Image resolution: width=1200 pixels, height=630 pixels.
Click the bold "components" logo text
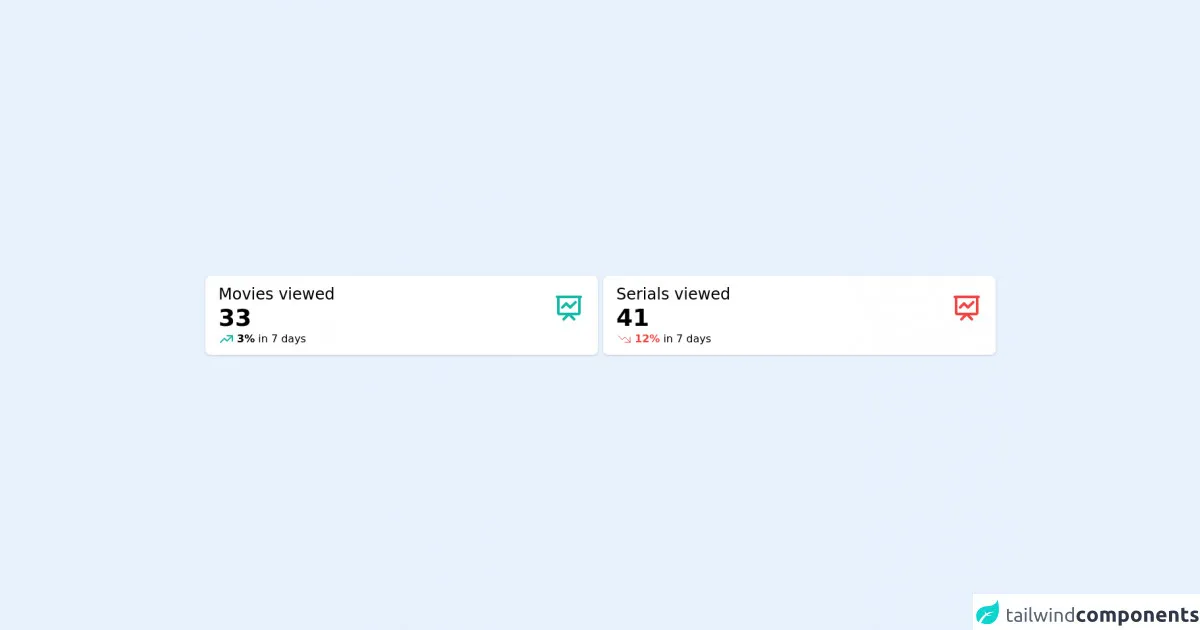click(x=1137, y=615)
